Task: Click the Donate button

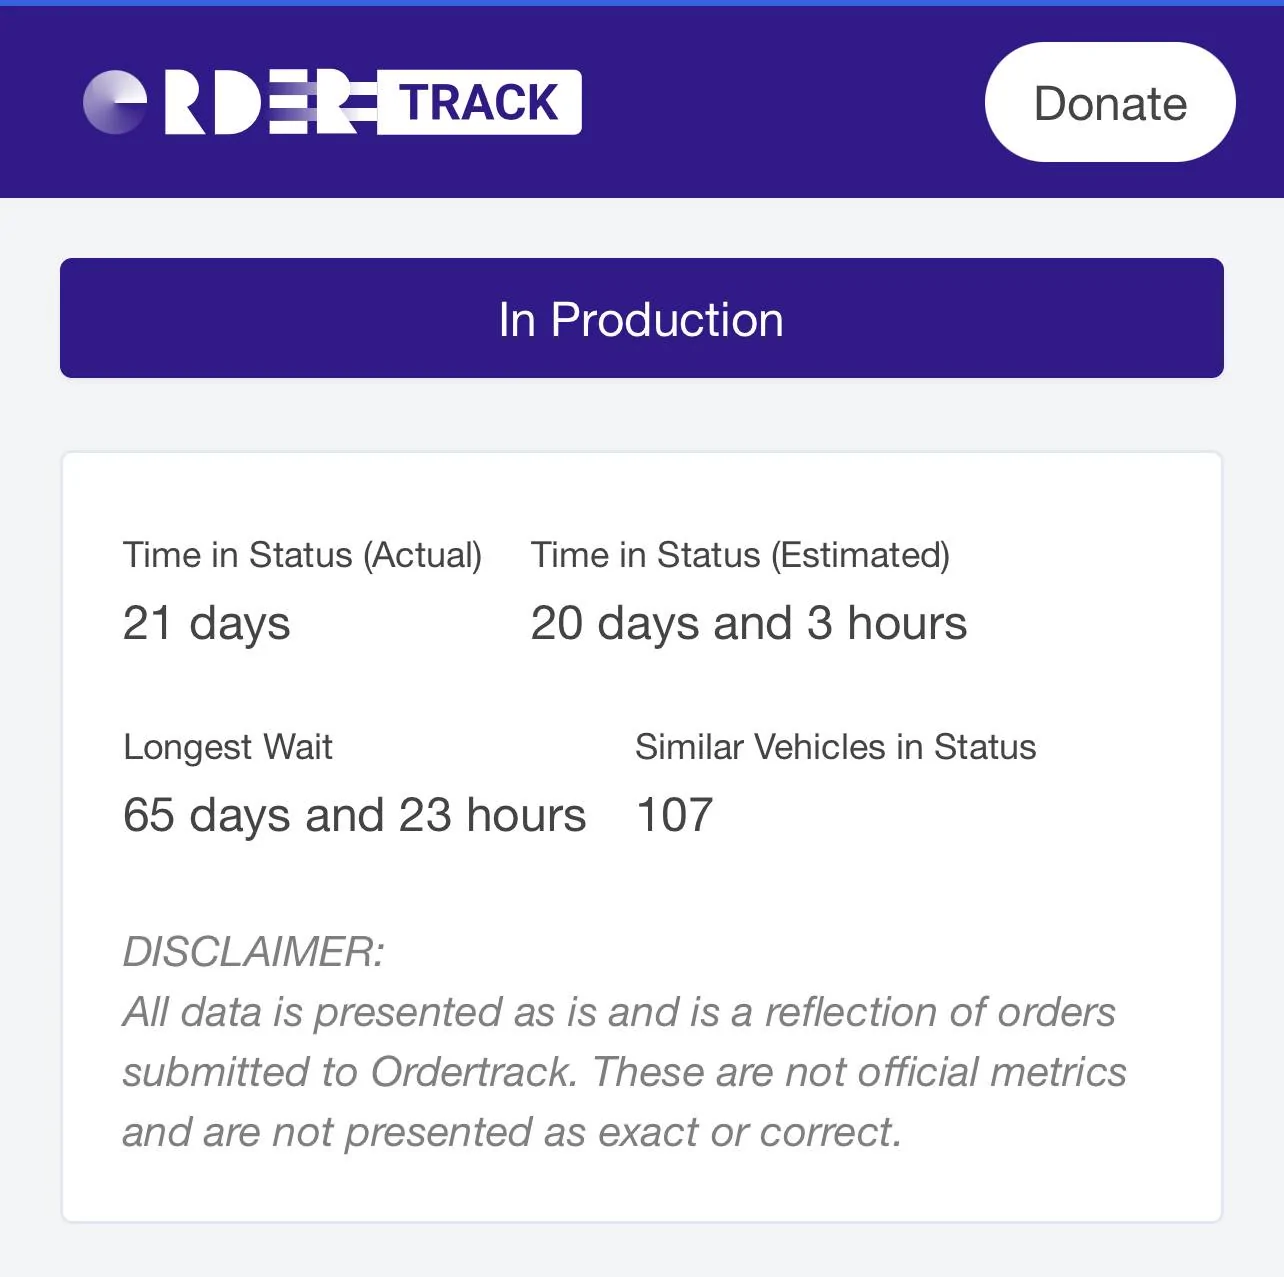Action: click(x=1110, y=103)
